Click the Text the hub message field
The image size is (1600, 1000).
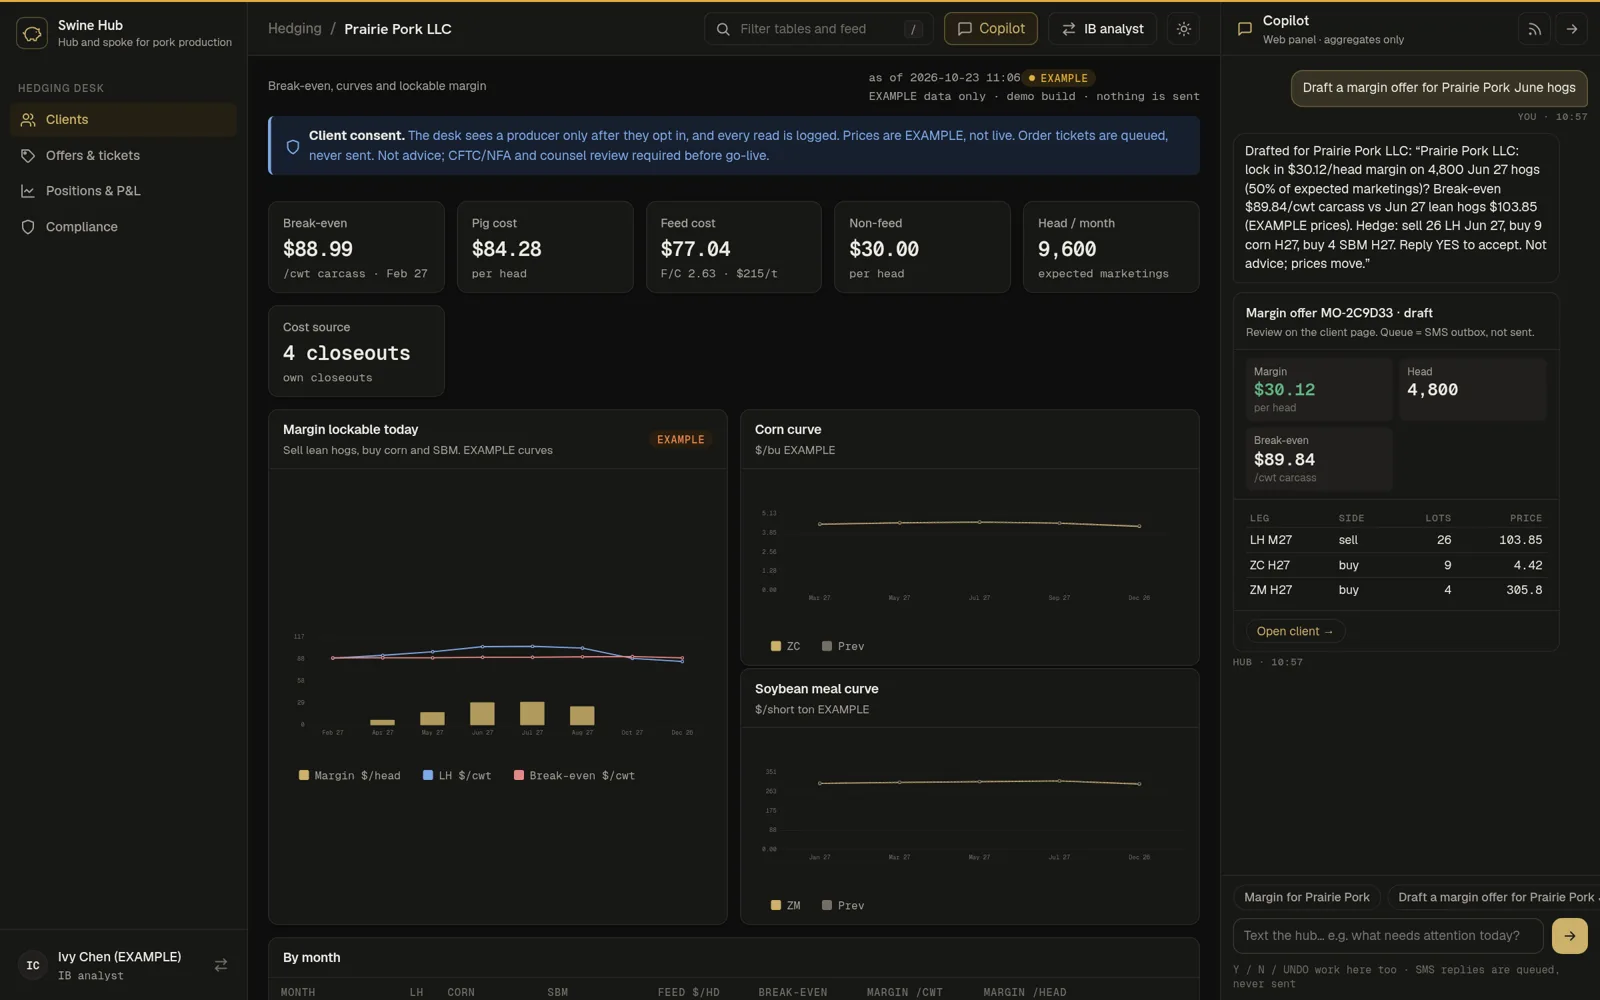pyautogui.click(x=1388, y=936)
